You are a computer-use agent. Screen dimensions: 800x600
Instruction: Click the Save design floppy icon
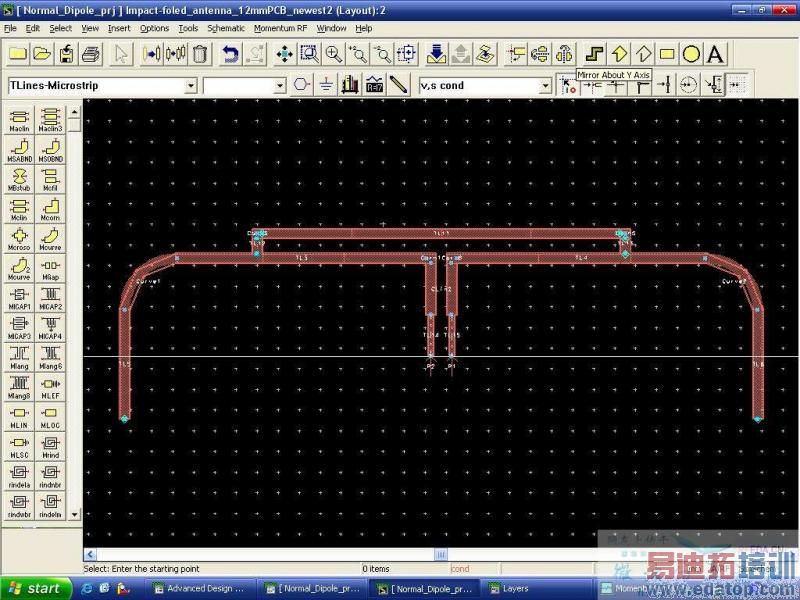tap(66, 54)
